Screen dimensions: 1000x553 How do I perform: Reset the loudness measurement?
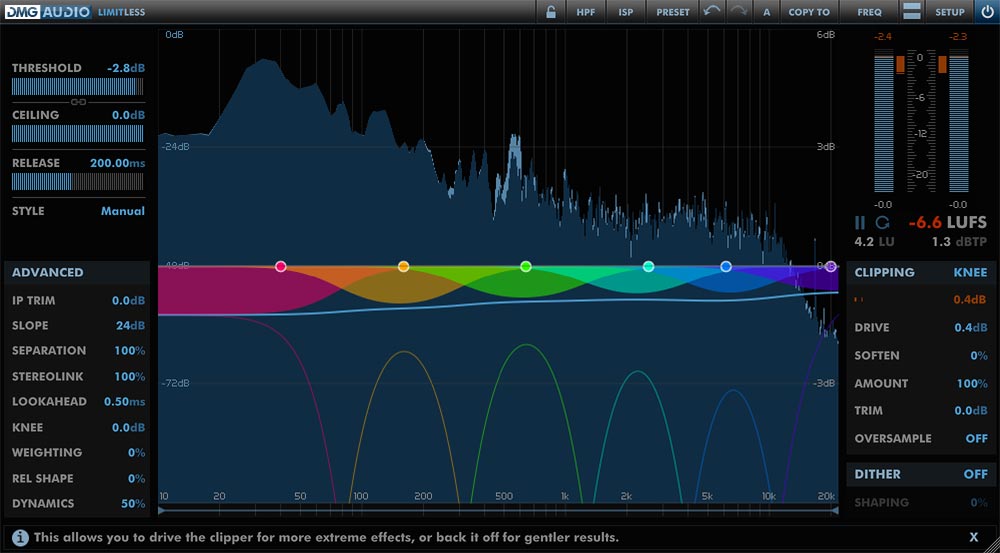(x=882, y=223)
